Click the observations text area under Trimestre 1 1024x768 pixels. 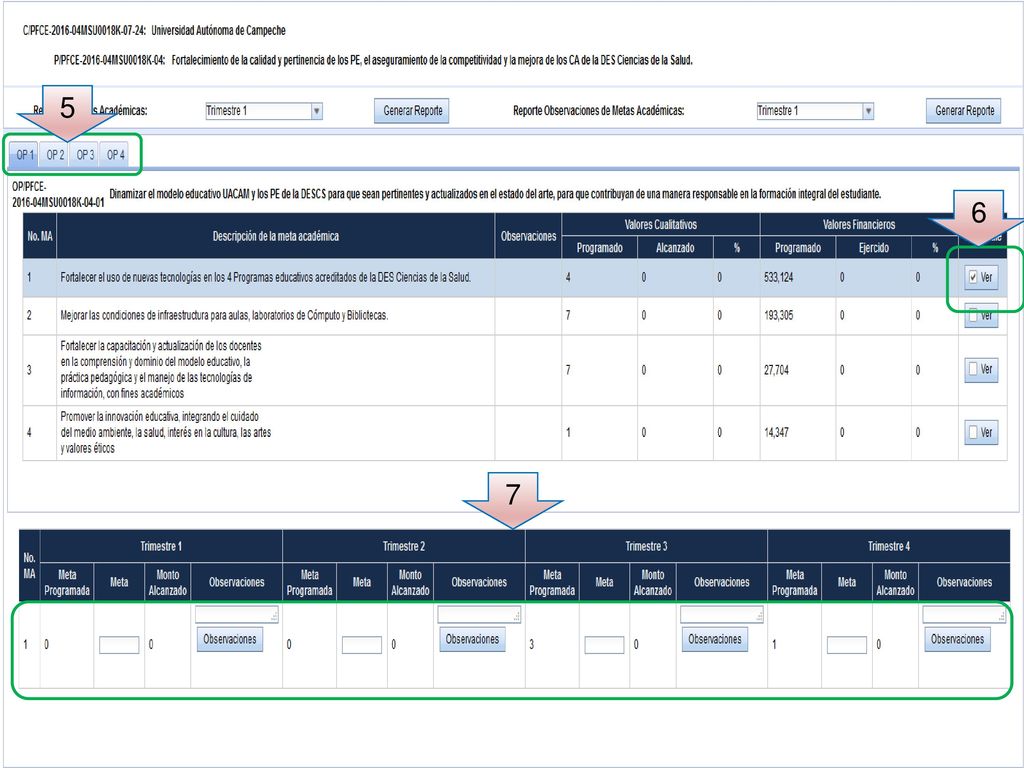[x=236, y=615]
